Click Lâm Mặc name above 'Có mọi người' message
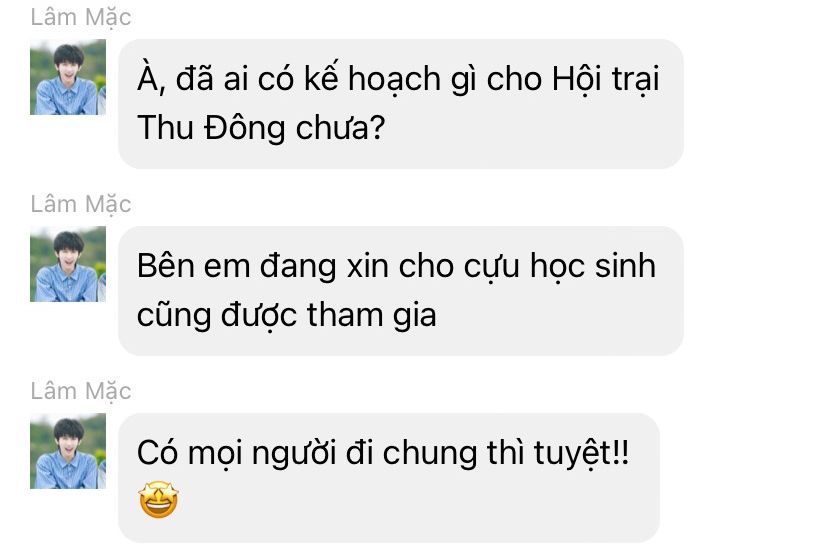The width and height of the screenshot is (828, 556). (81, 391)
